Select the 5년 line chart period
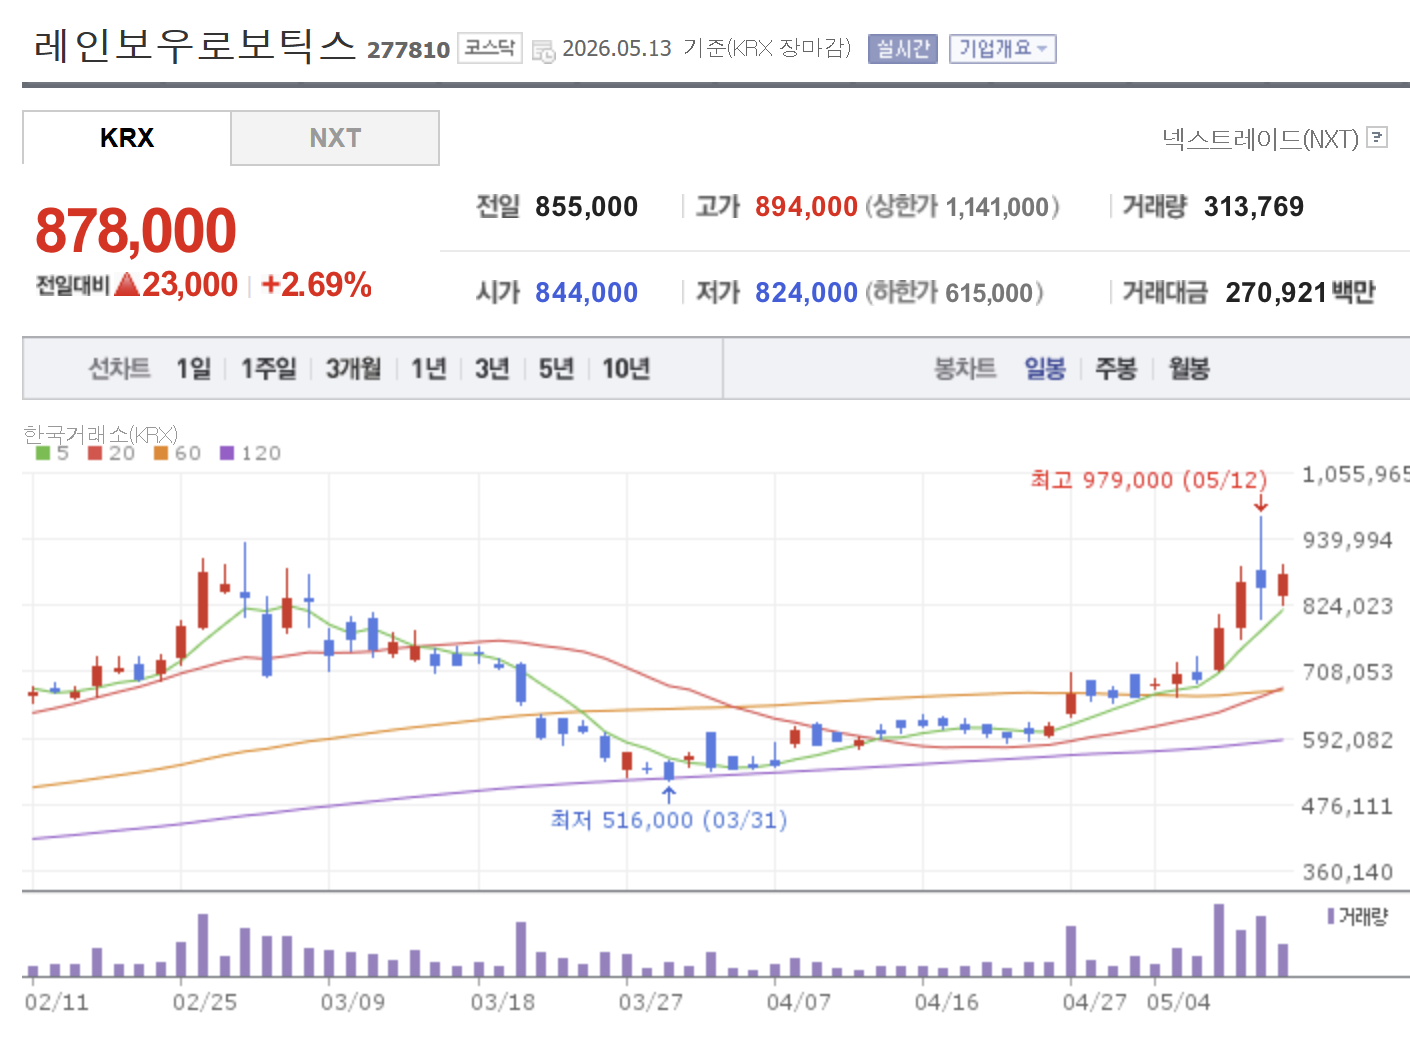 pos(556,369)
